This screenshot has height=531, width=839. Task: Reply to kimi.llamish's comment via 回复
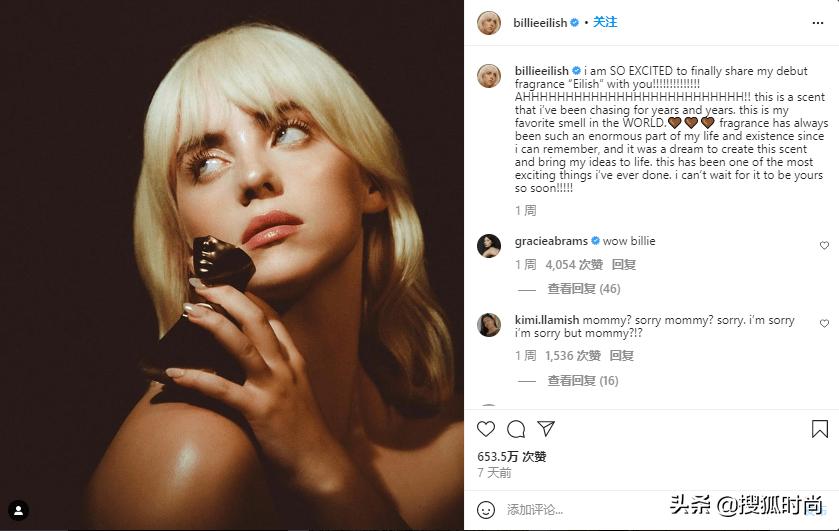[x=621, y=356]
